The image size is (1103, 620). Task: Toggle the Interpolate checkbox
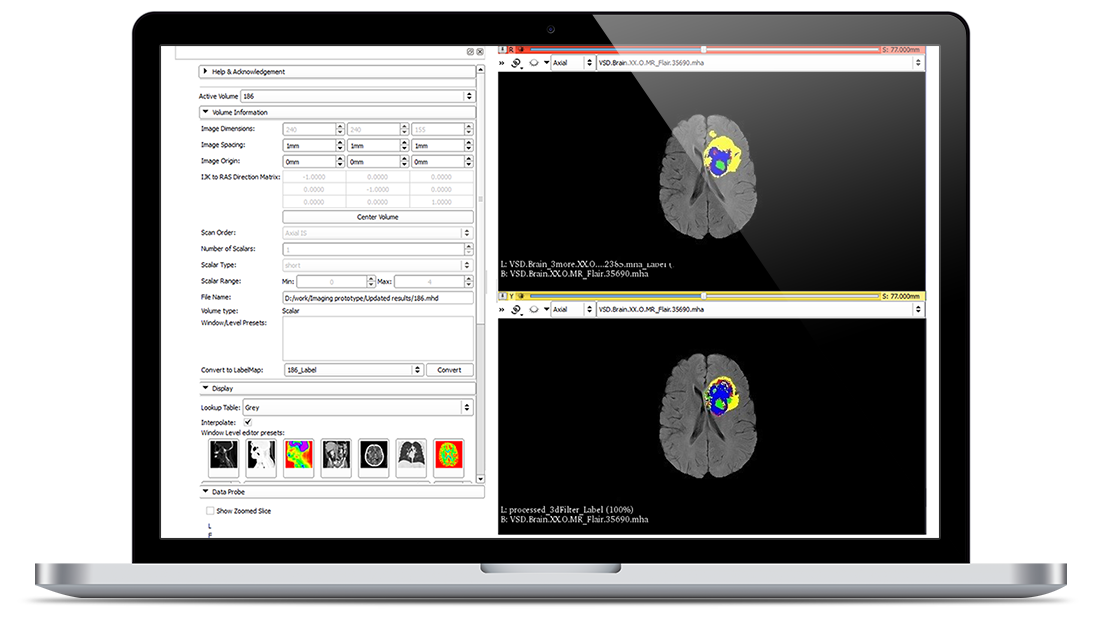(248, 422)
